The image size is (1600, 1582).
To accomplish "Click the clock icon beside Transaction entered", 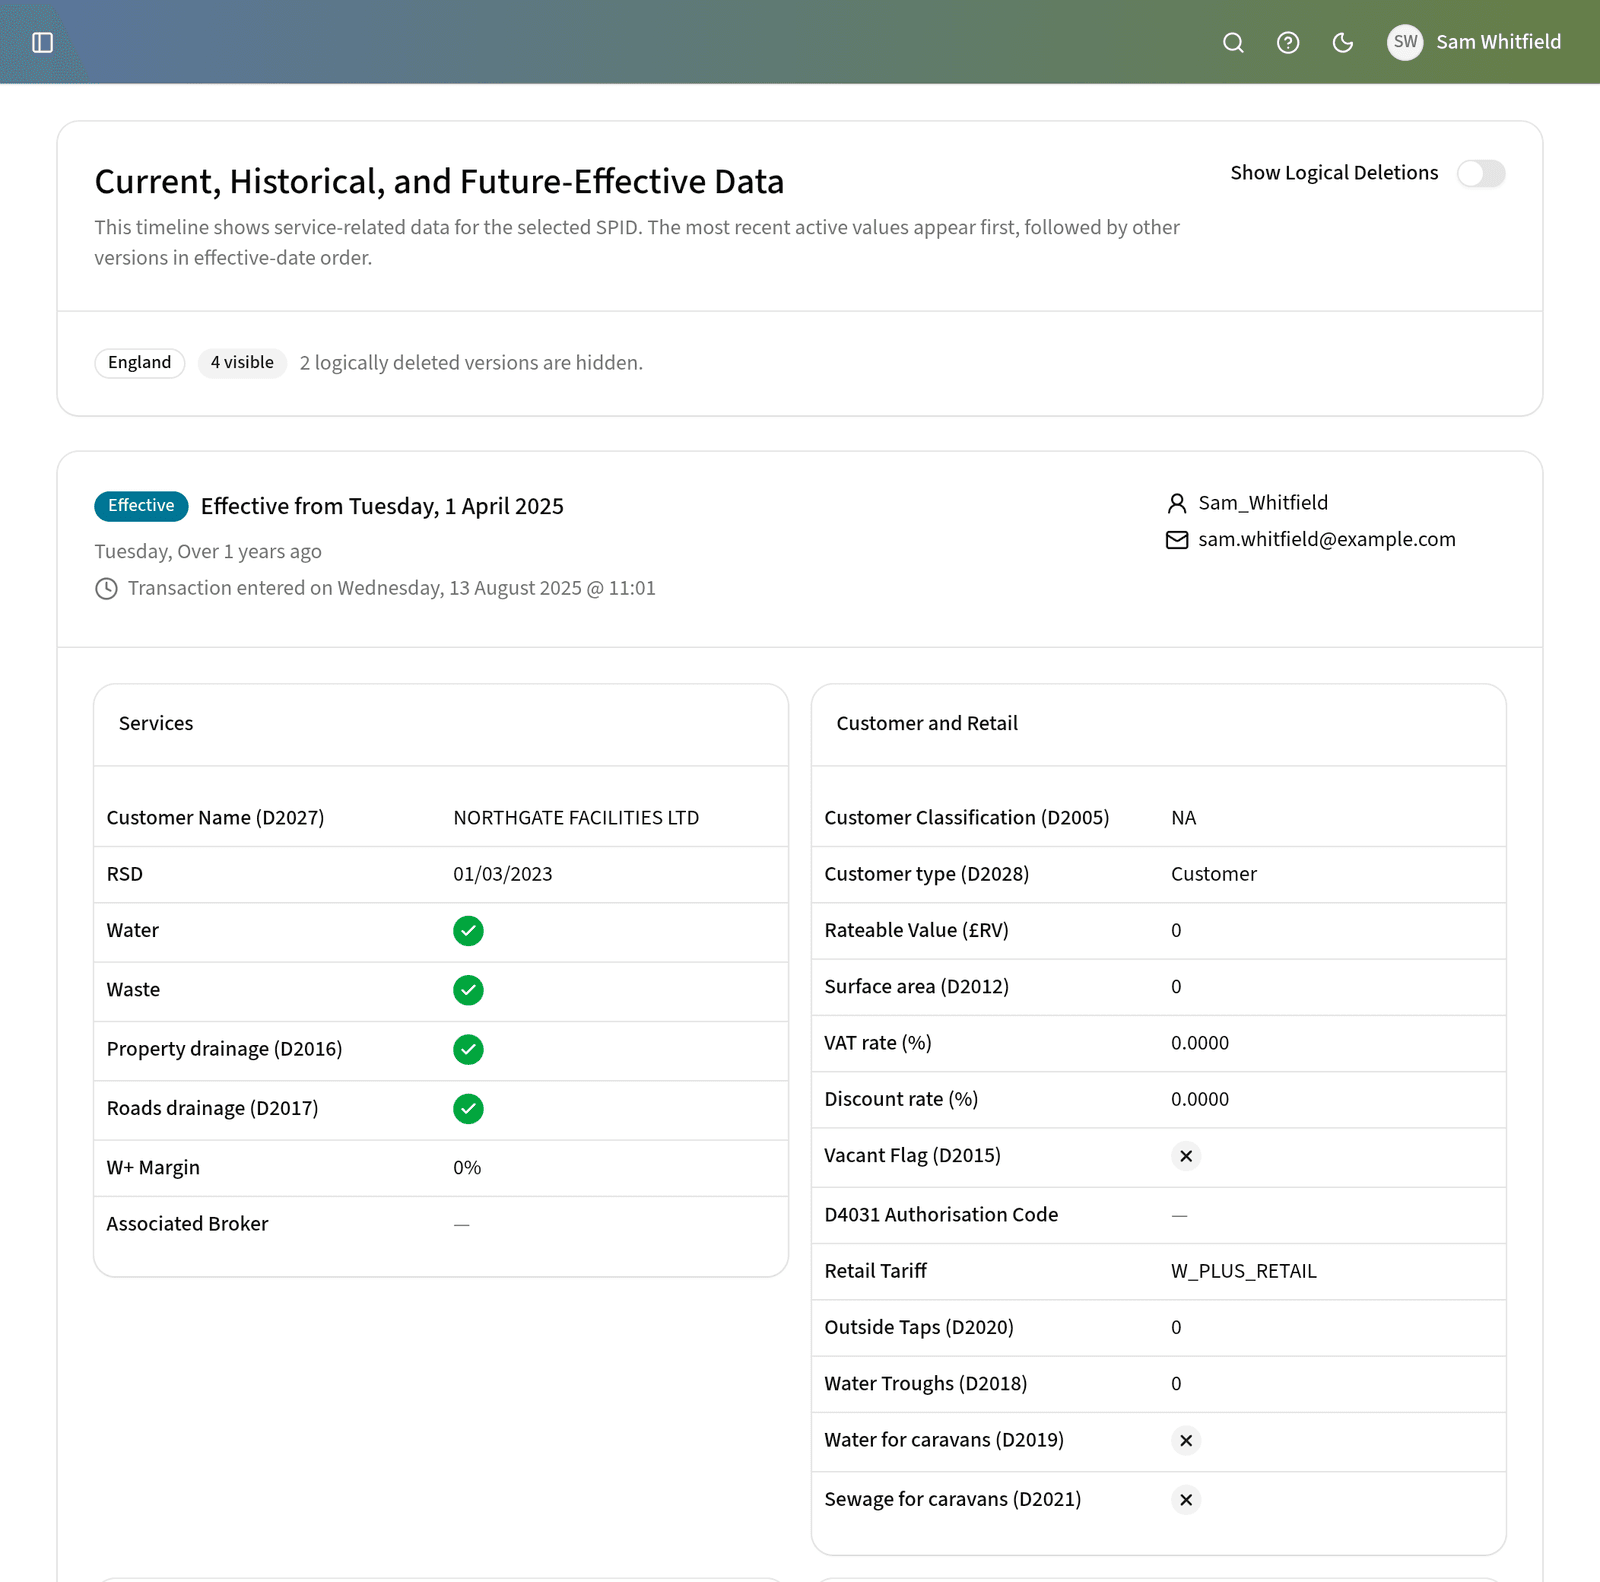I will click(x=106, y=589).
